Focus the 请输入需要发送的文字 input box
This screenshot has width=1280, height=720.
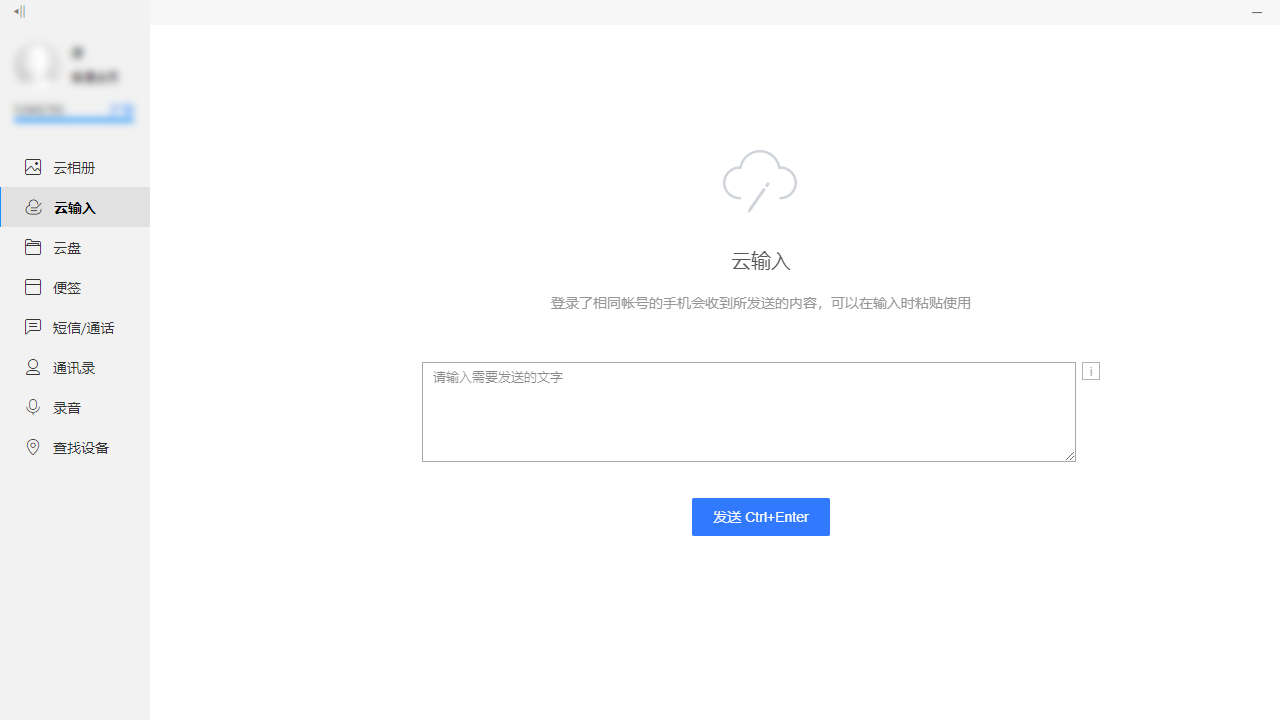[x=748, y=411]
